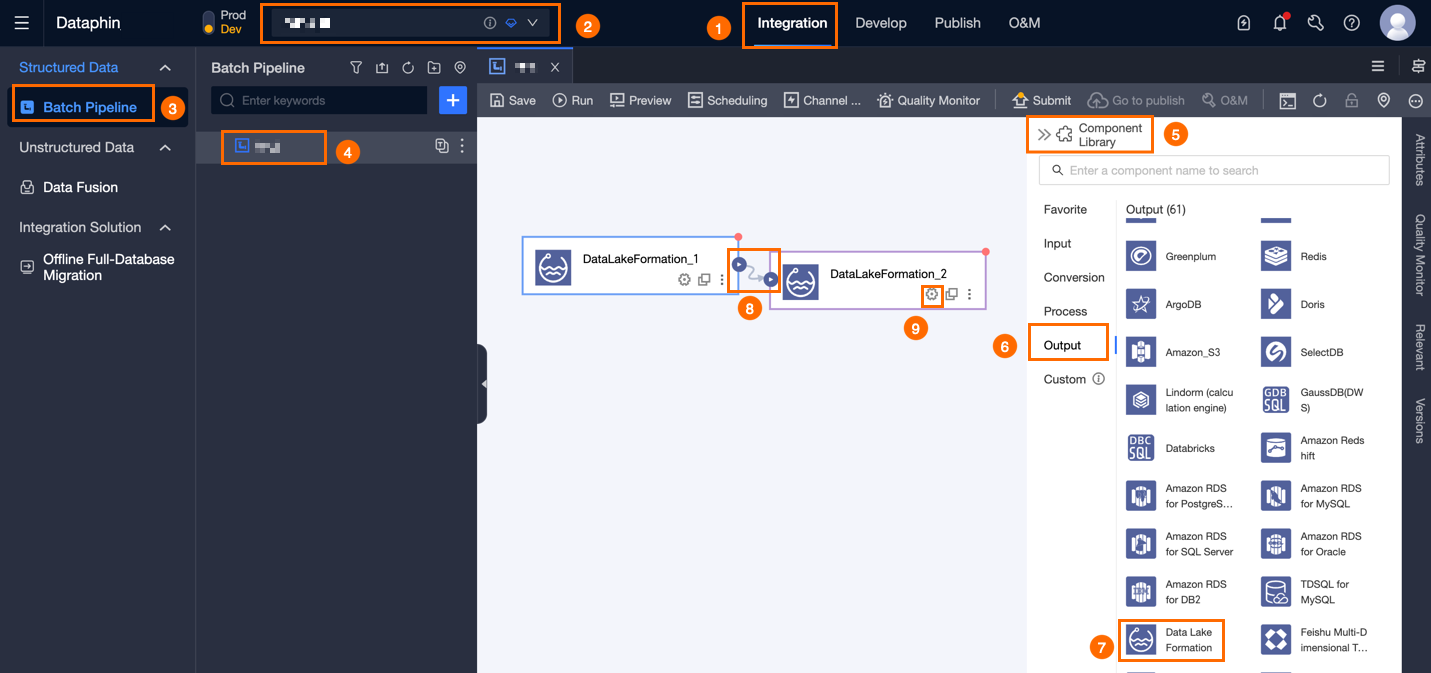Click the refresh icon in Batch Pipeline header
Image resolution: width=1431 pixels, height=673 pixels.
[408, 68]
